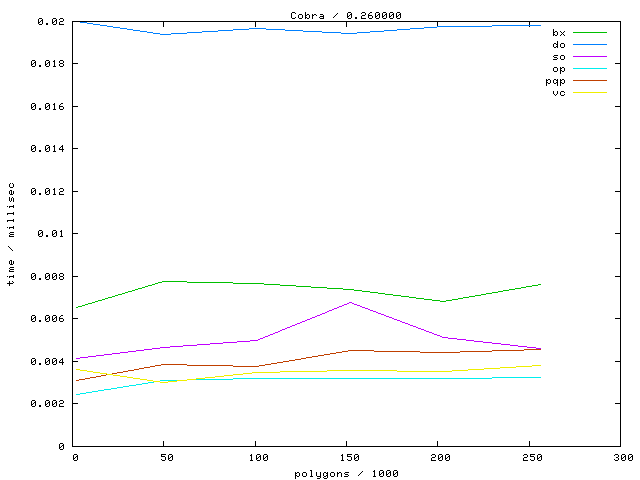640x480 pixels.
Task: Click the purple so legend line sample
Action: point(590,57)
